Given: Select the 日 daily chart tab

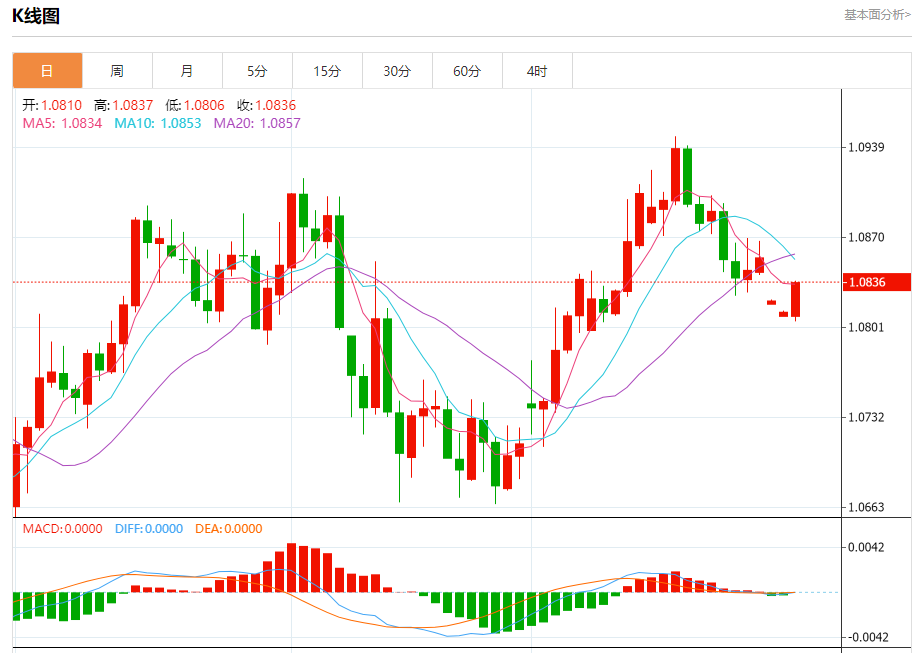Looking at the screenshot, I should (x=47, y=71).
